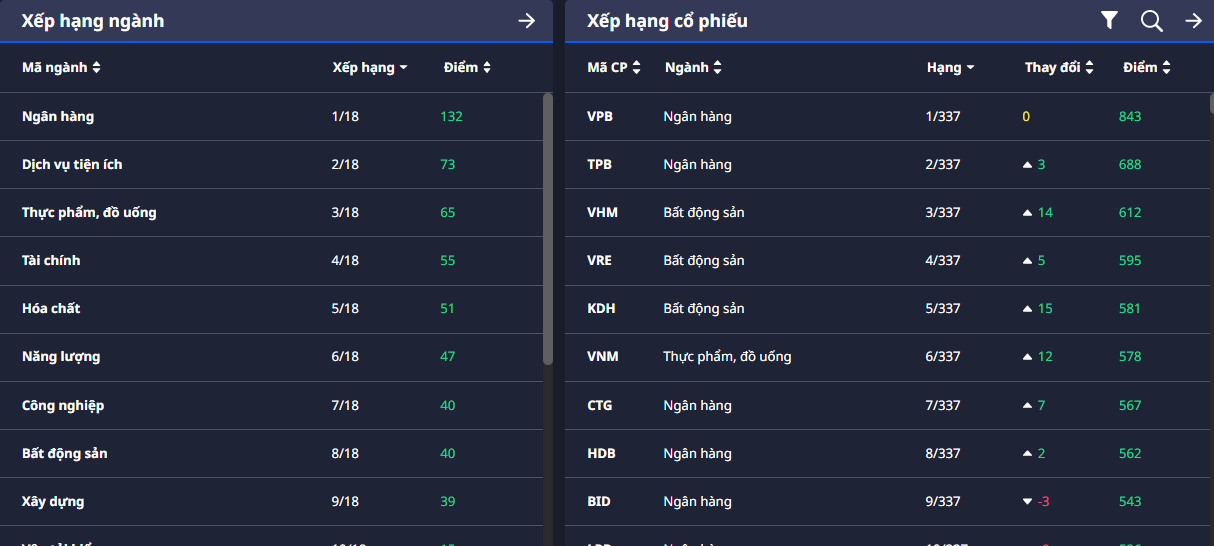Toggle Hạng column sort arrow

click(x=970, y=68)
